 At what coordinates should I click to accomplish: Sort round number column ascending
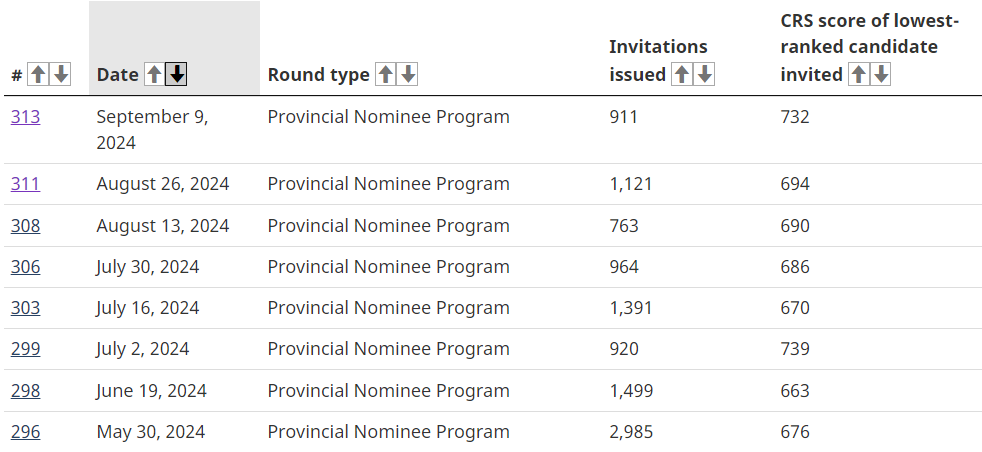[38, 74]
